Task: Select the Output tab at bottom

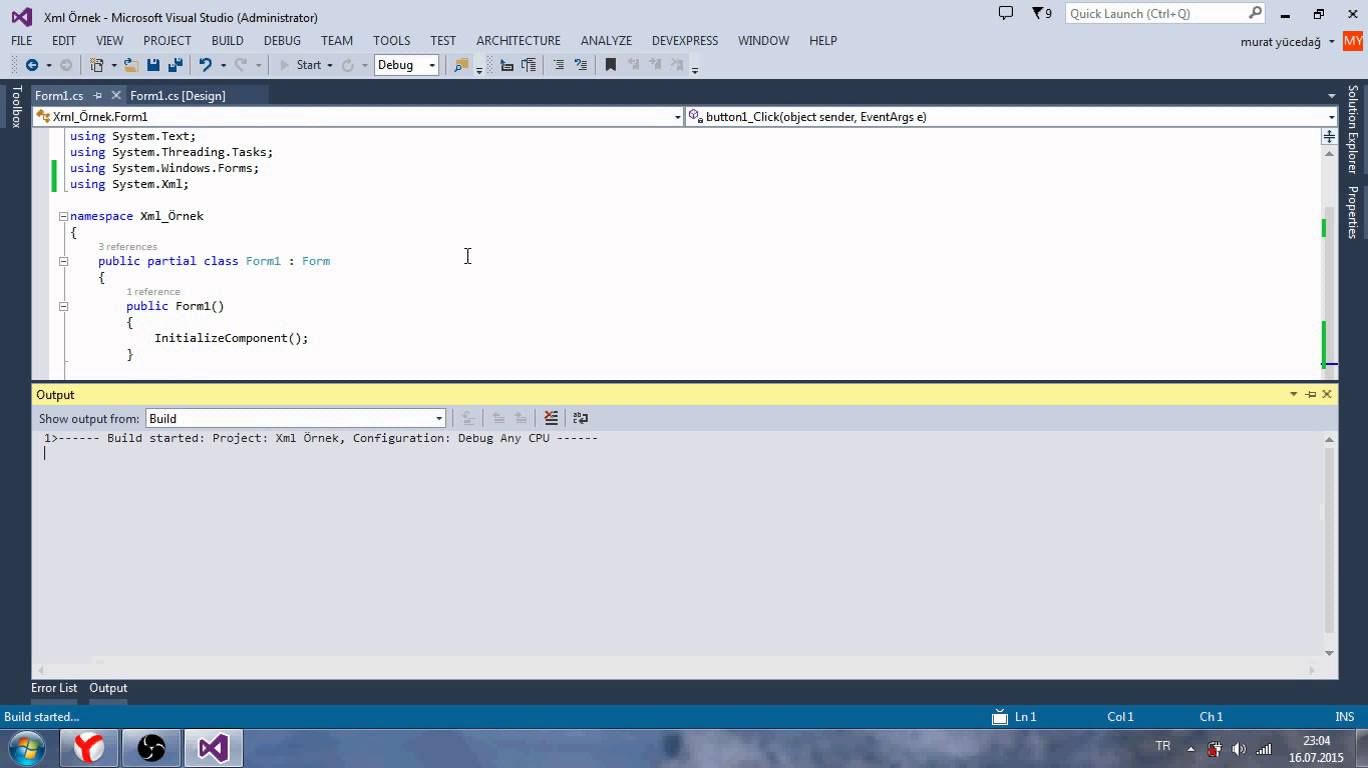Action: [x=108, y=688]
